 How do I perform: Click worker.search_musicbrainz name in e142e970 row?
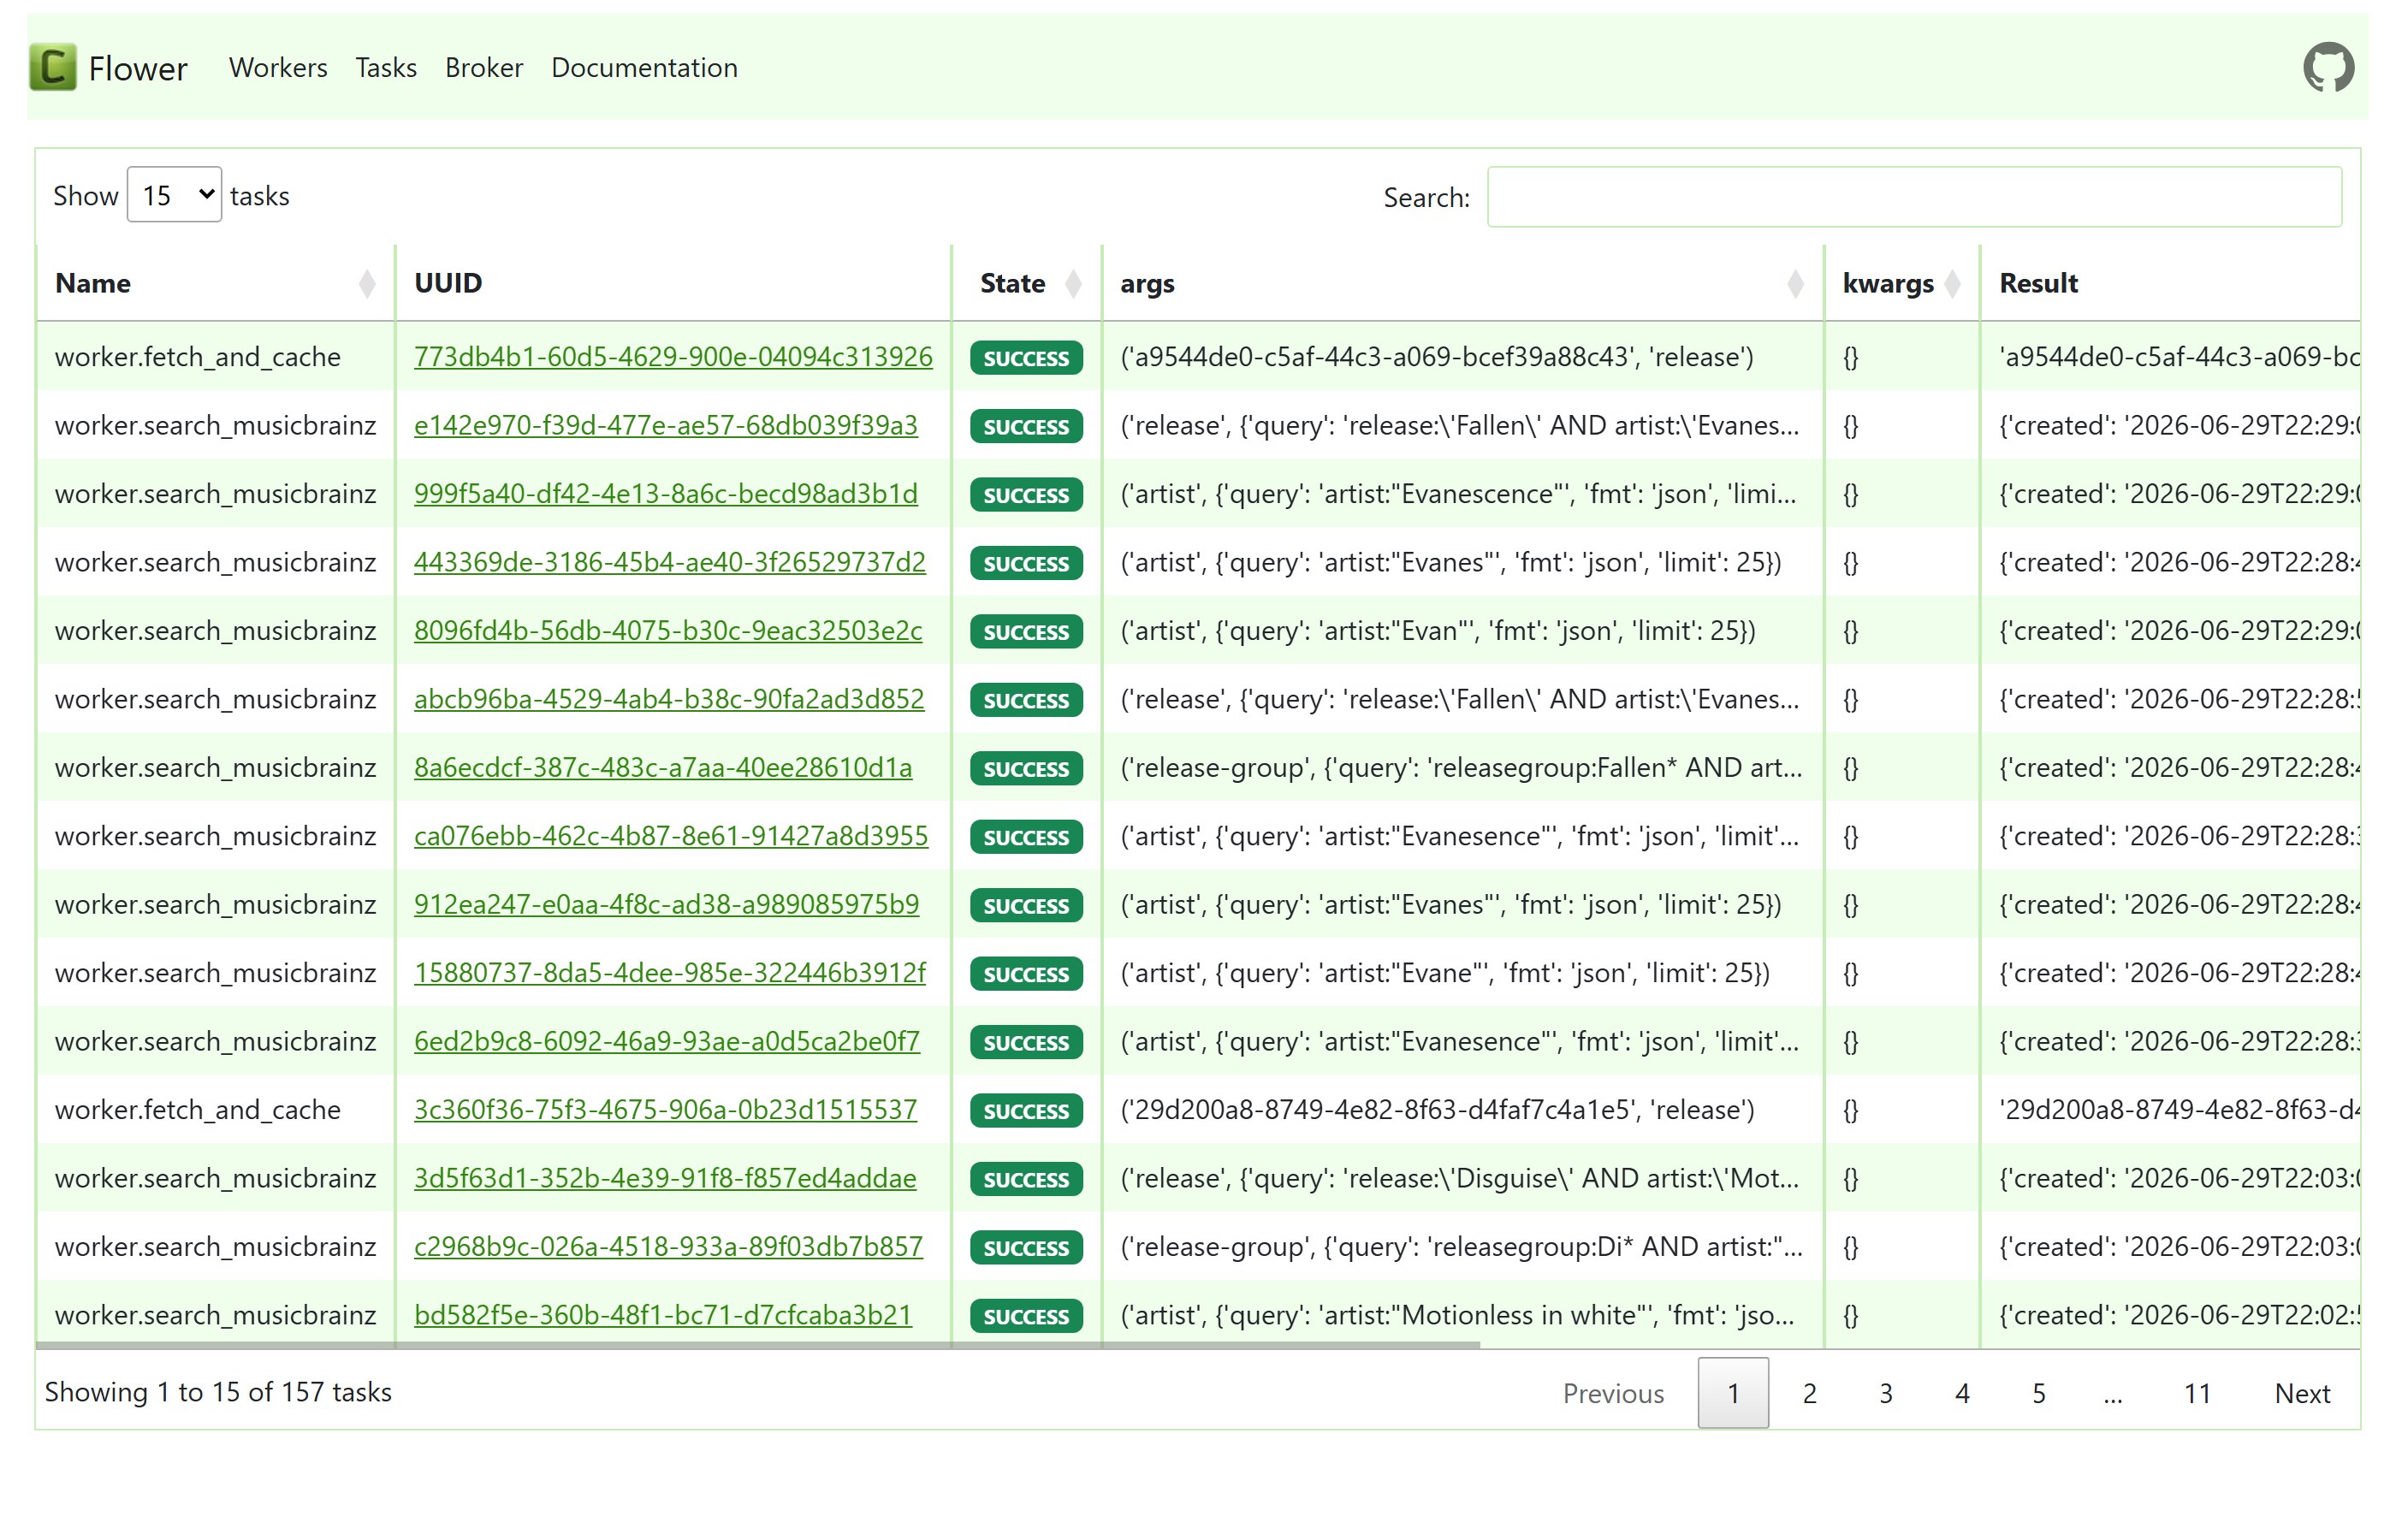pyautogui.click(x=216, y=425)
